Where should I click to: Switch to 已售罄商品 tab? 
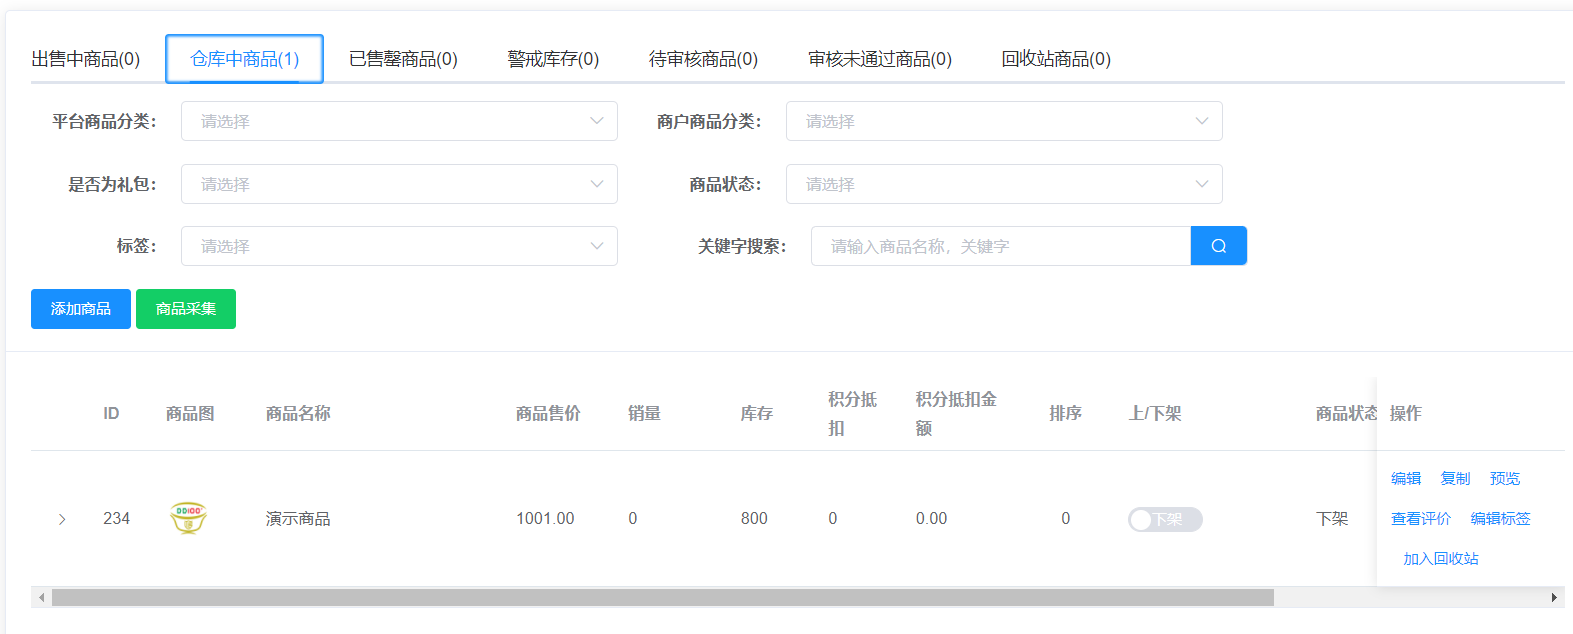coord(403,59)
